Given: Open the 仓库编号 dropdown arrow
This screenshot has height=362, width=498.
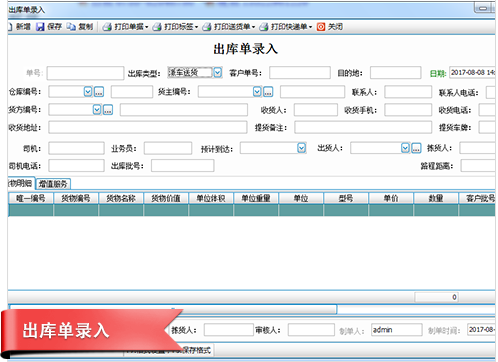Looking at the screenshot, I should (88, 92).
